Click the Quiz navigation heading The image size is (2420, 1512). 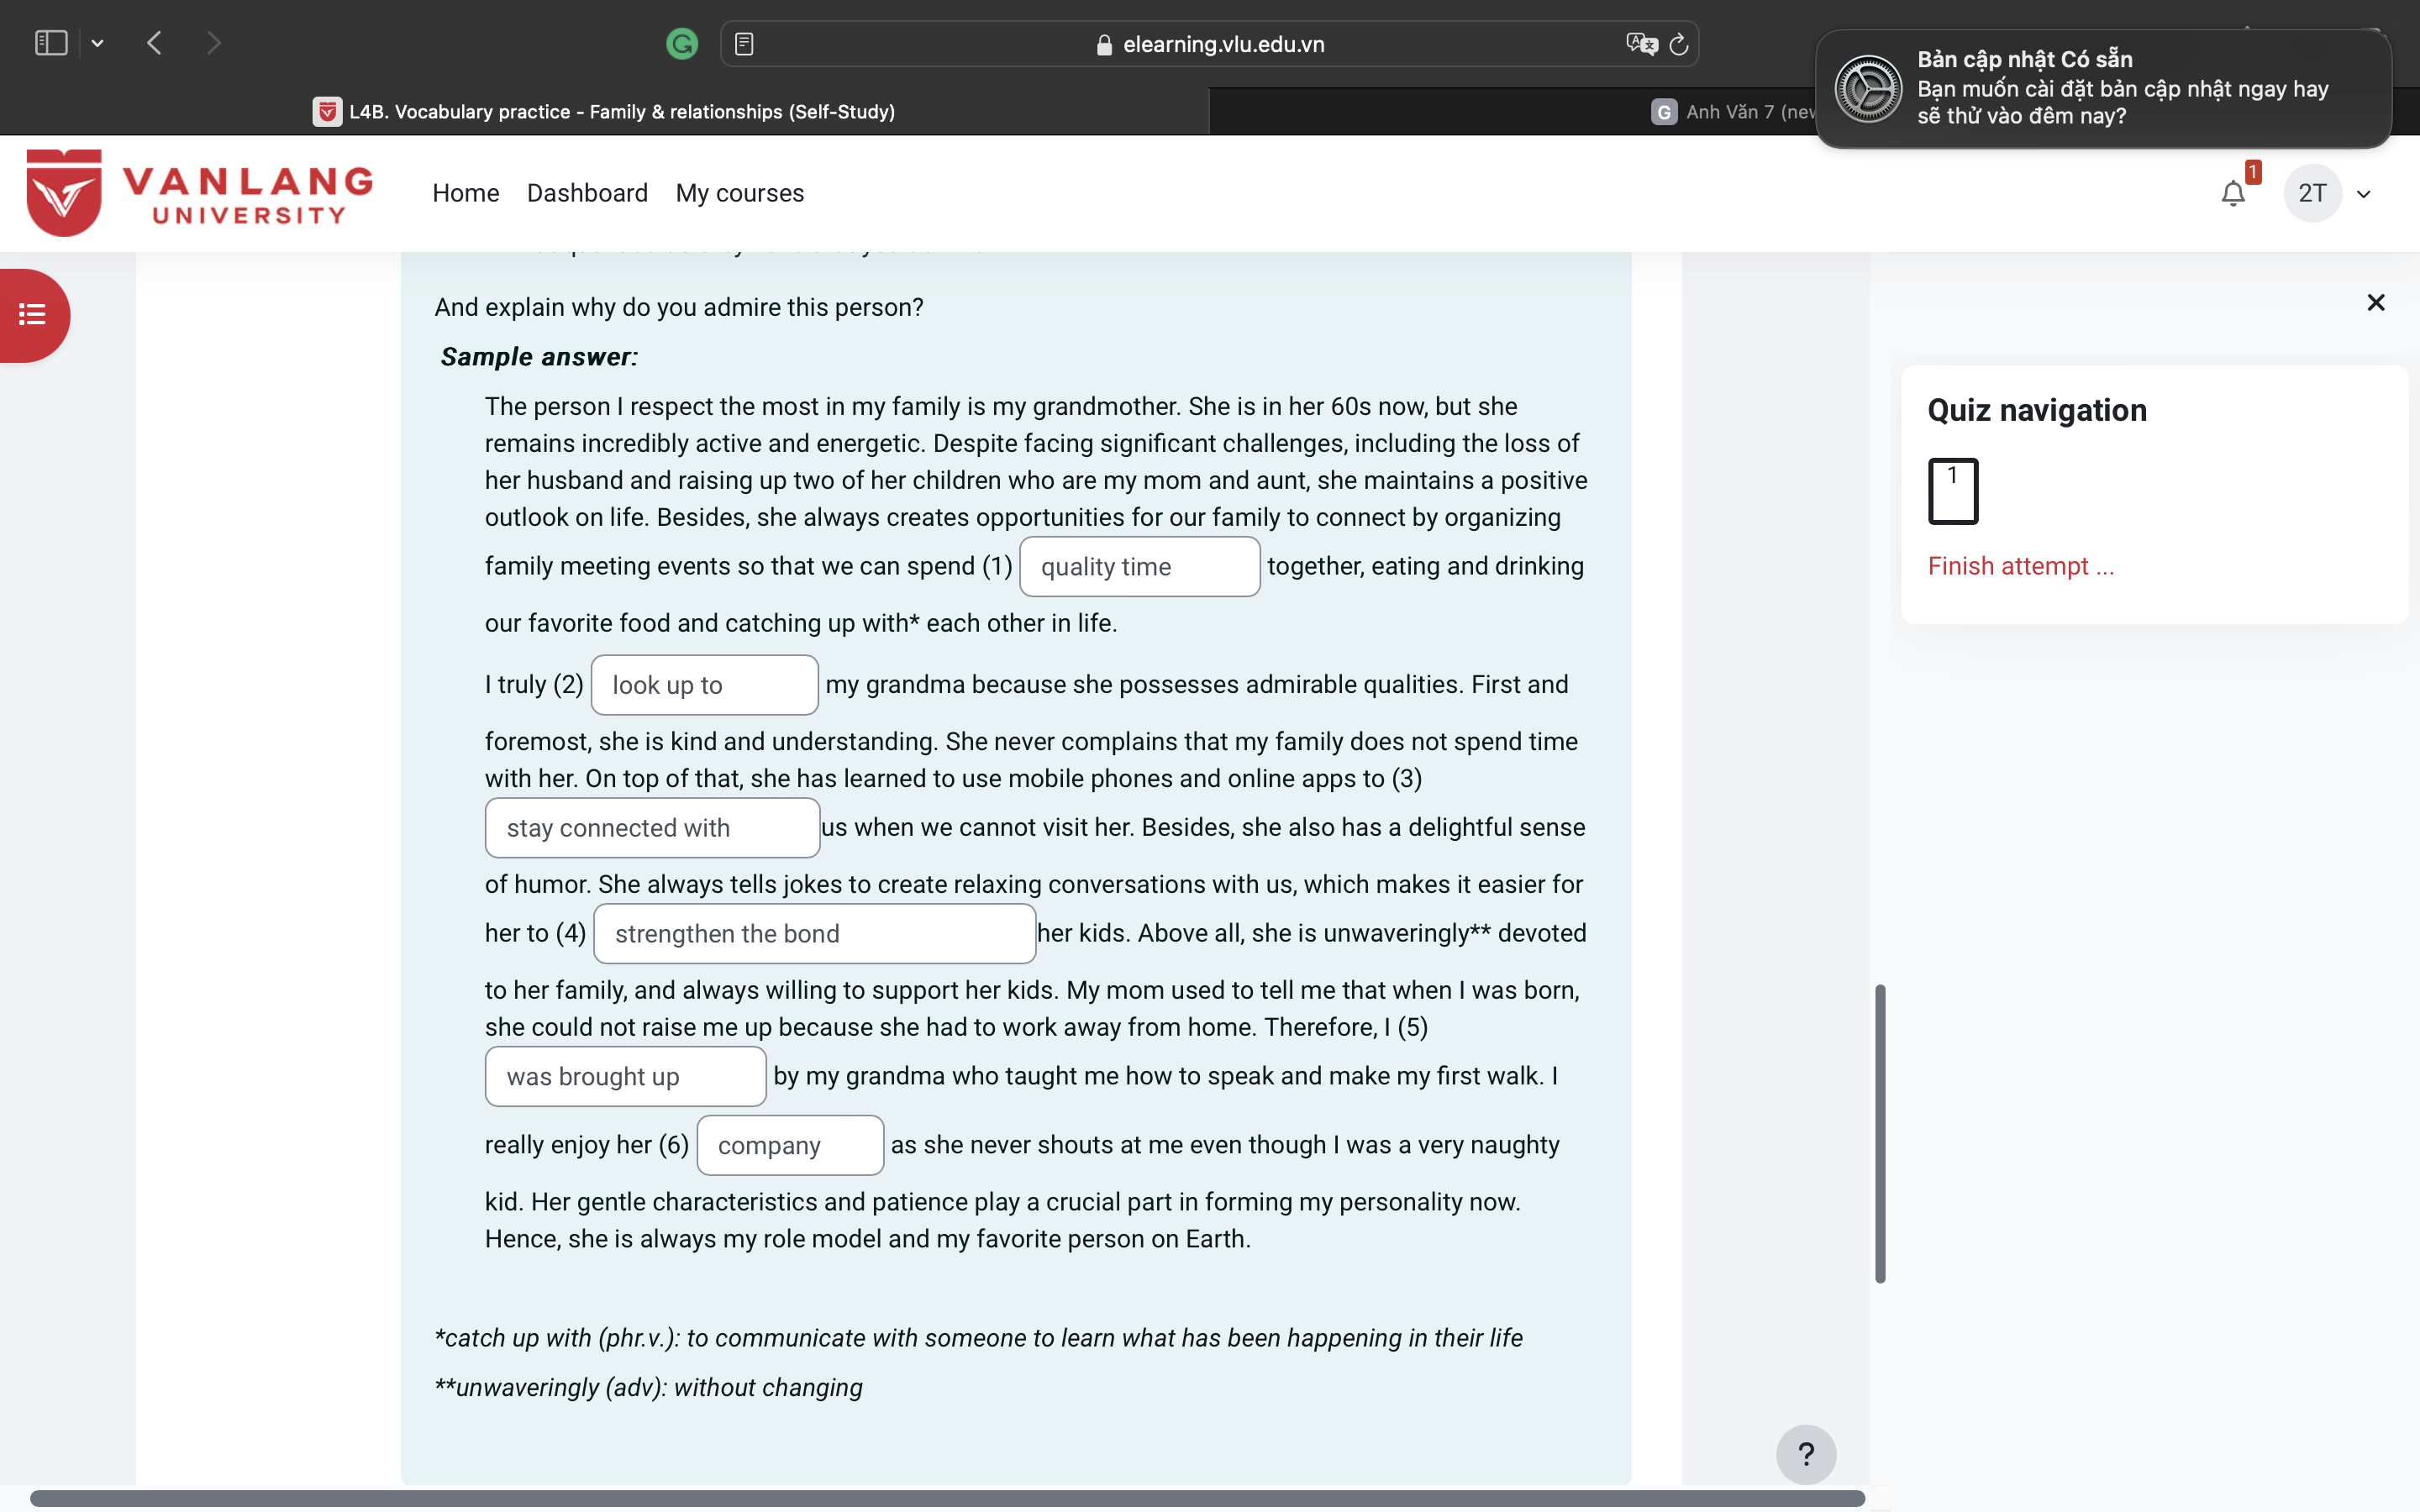pos(2037,410)
